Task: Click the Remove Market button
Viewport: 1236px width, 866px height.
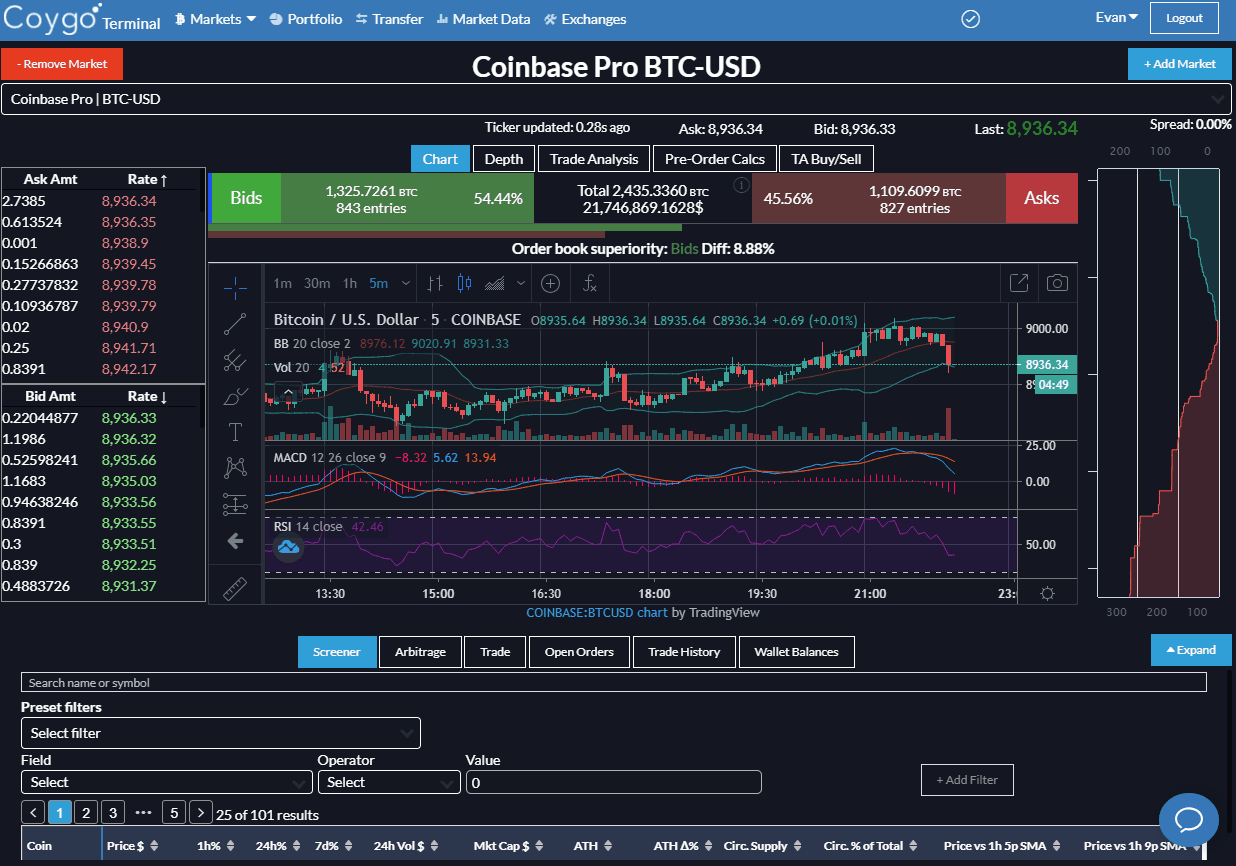Action: (62, 64)
